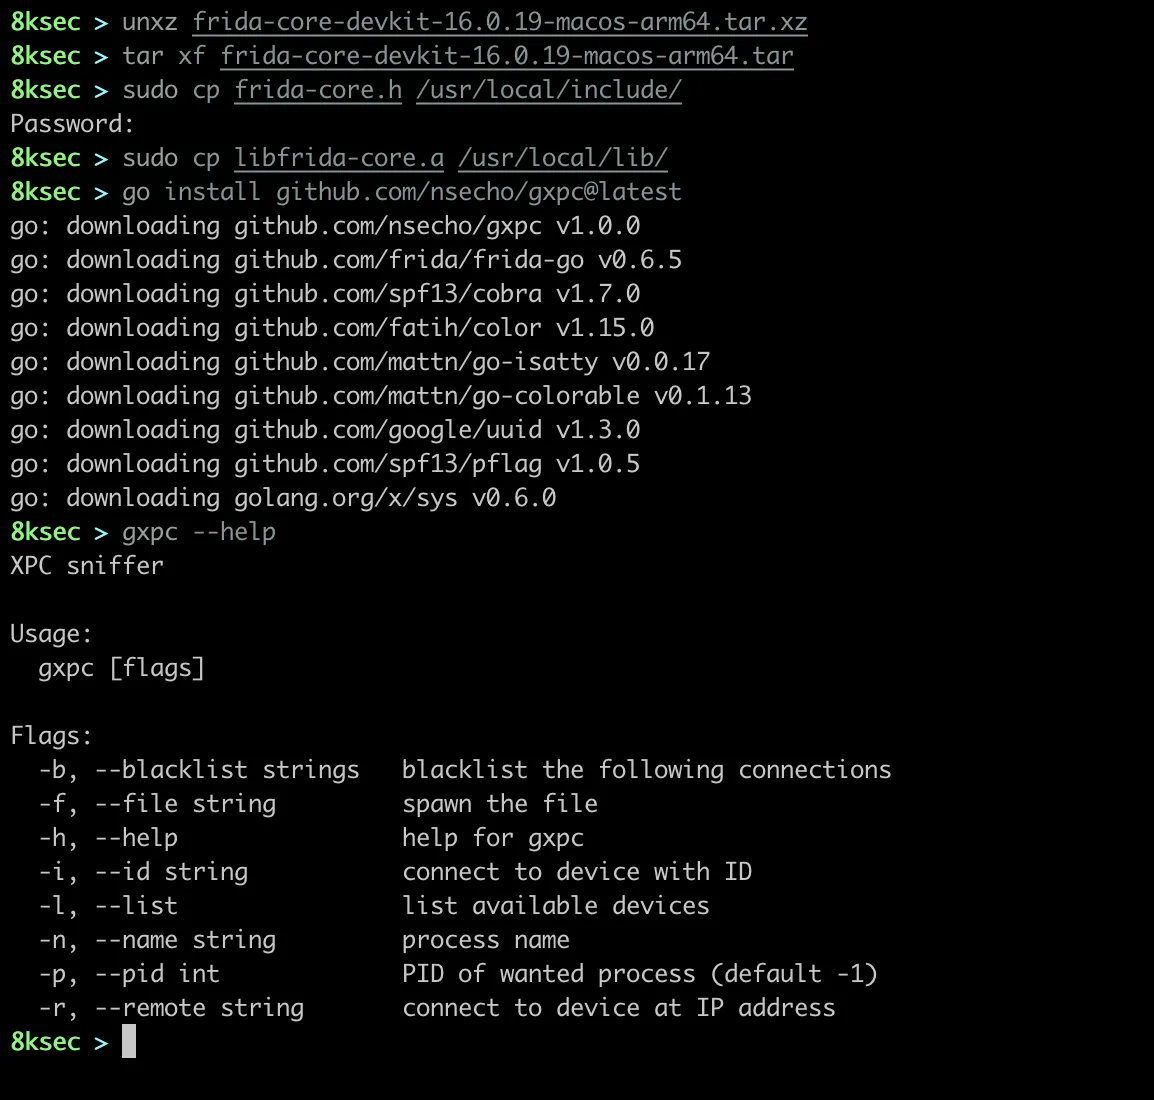
Task: Click the underlined /usr/local/lib/ path
Action: pos(563,158)
